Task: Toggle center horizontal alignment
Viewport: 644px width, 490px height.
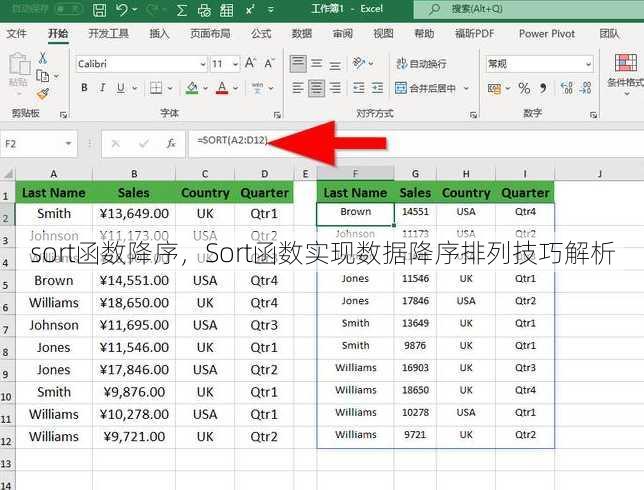Action: coord(316,88)
